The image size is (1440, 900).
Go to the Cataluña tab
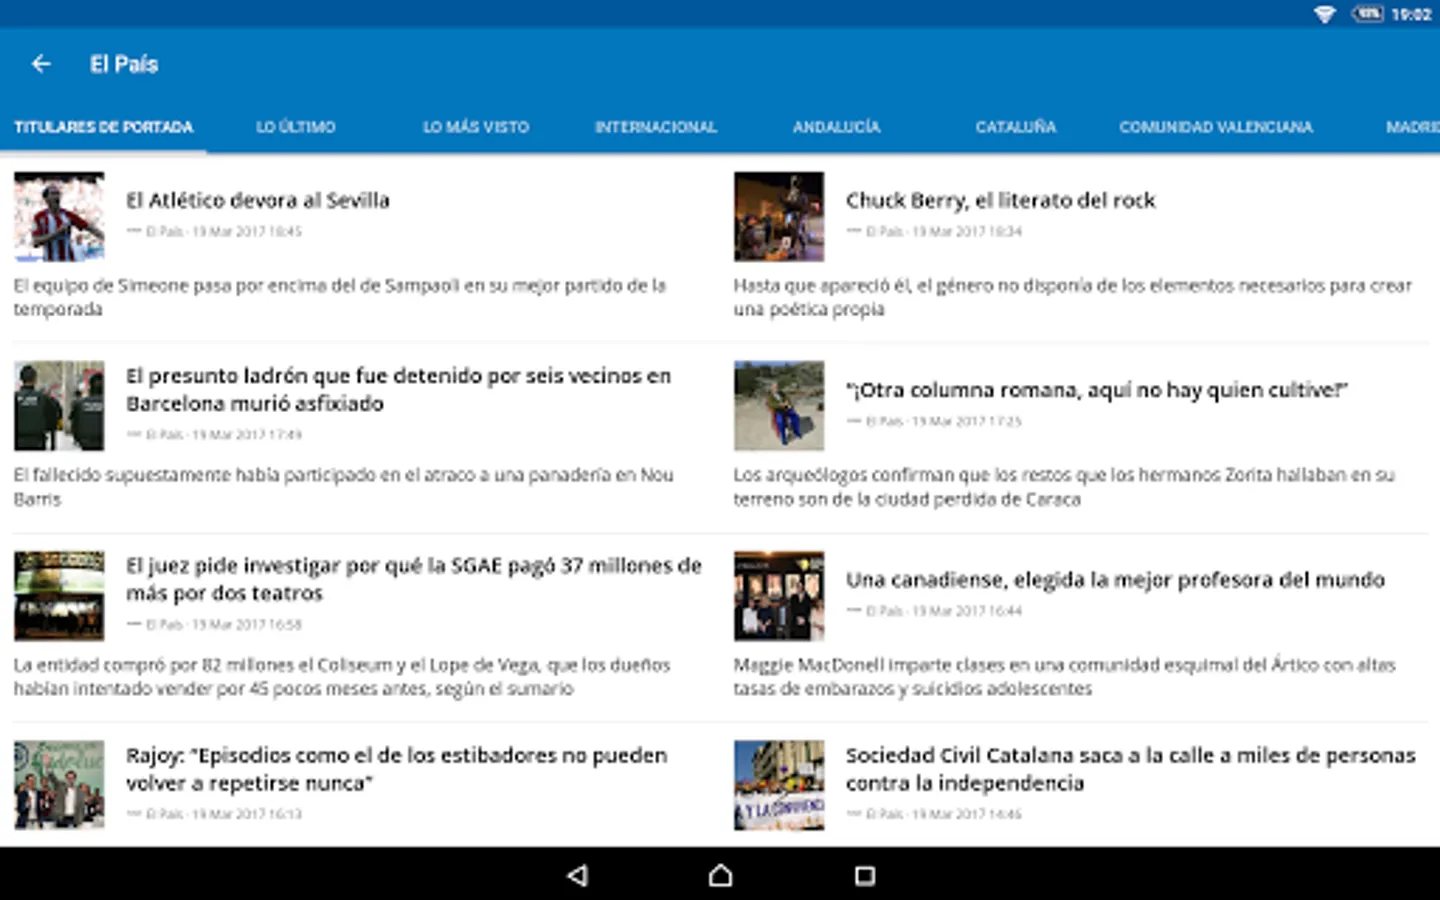pyautogui.click(x=1016, y=127)
